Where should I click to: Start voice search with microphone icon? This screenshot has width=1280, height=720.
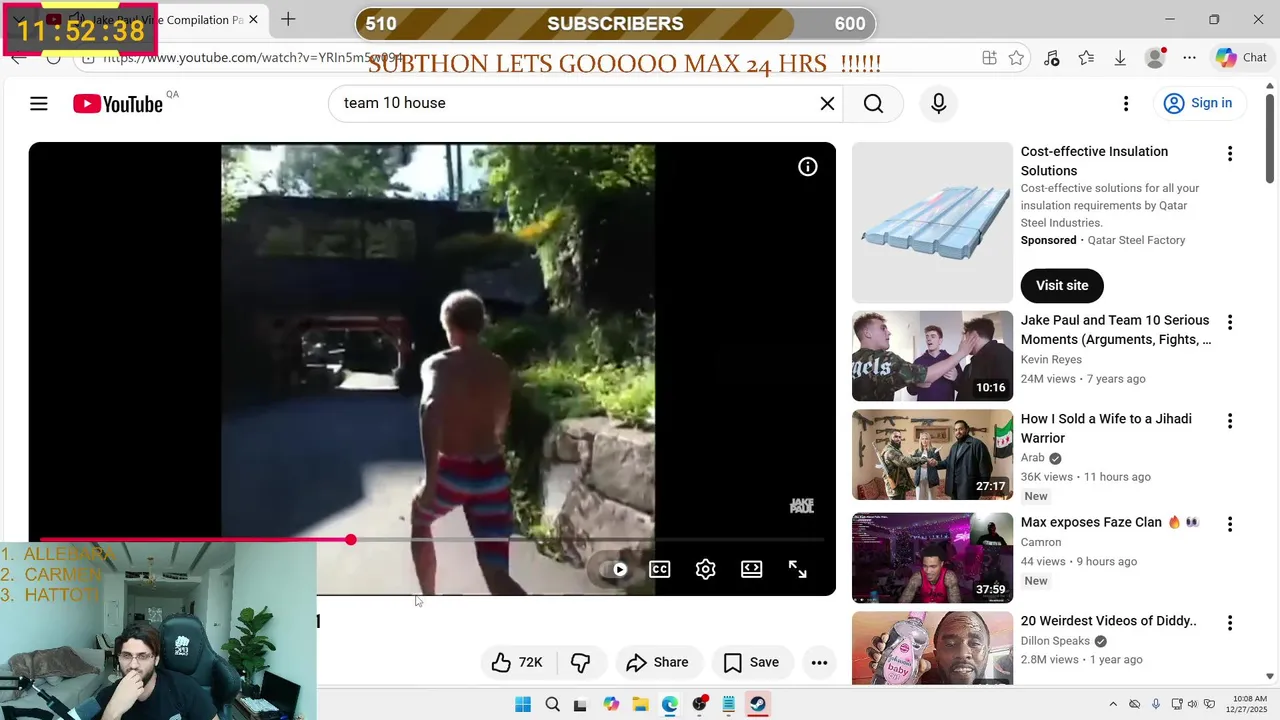(938, 103)
